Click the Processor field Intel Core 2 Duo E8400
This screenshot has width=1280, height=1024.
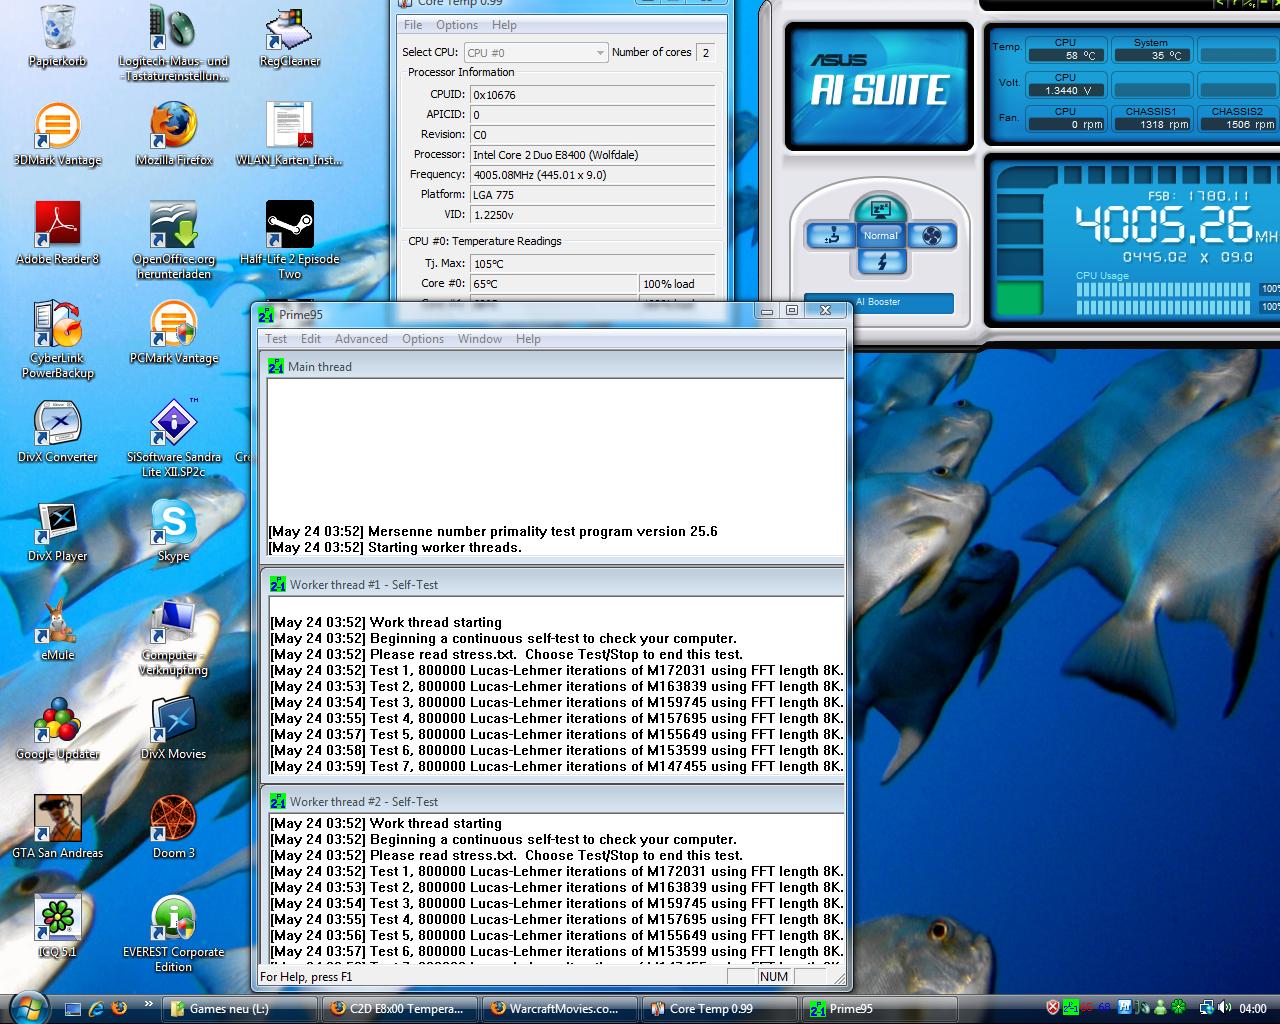click(x=593, y=155)
